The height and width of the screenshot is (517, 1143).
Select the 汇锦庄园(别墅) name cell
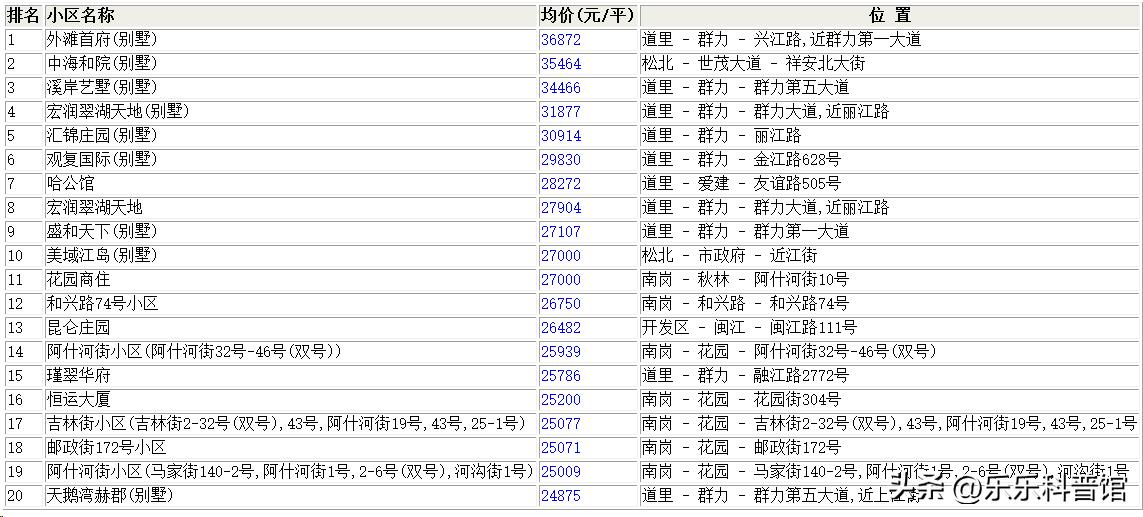291,136
